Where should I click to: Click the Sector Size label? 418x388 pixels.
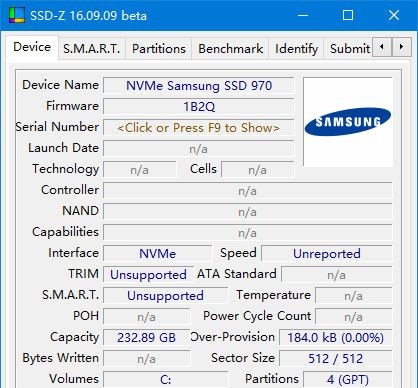click(243, 358)
